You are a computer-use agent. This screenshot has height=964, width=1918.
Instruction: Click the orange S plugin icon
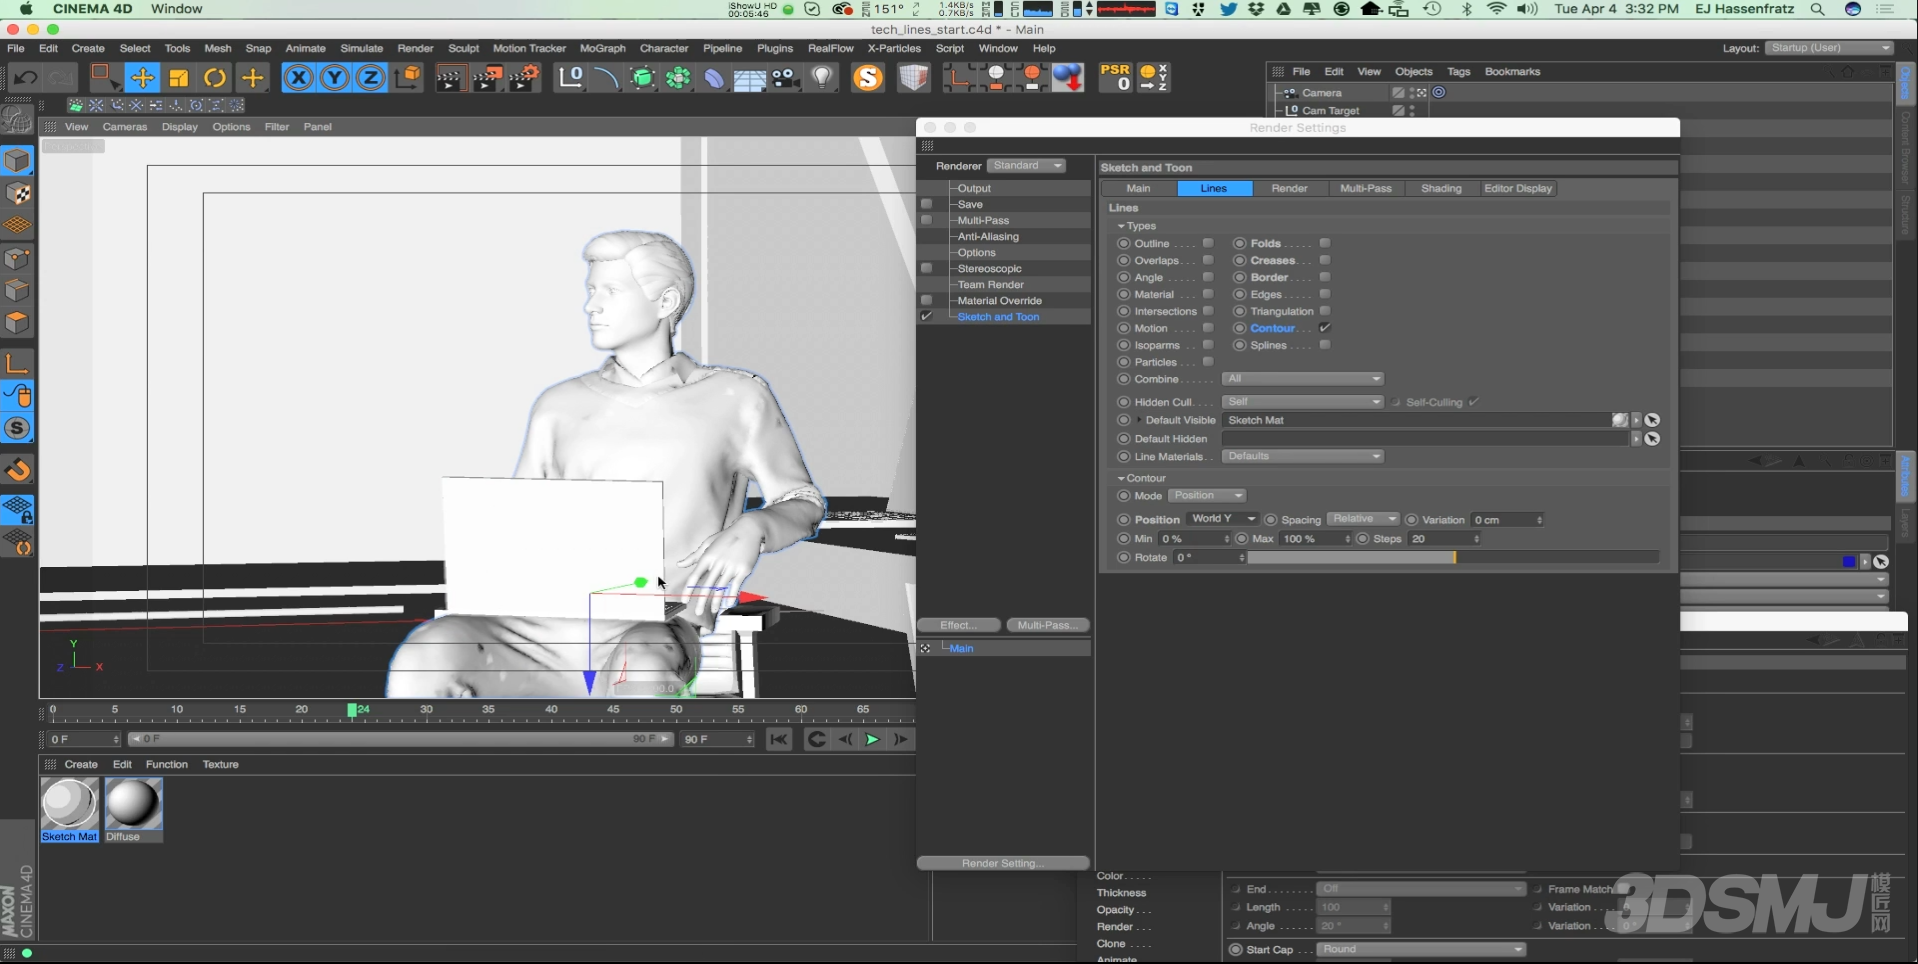click(868, 77)
